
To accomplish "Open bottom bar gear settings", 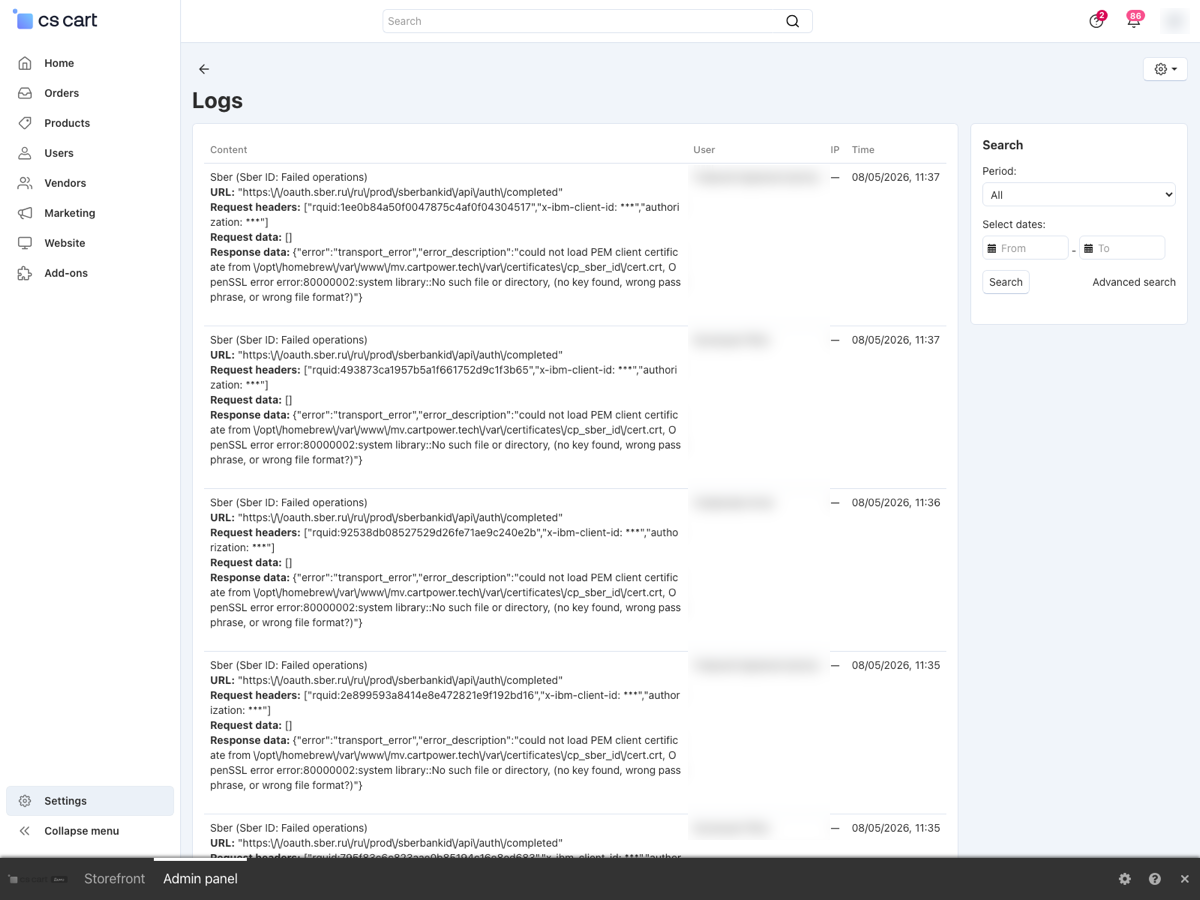I will [x=1125, y=879].
